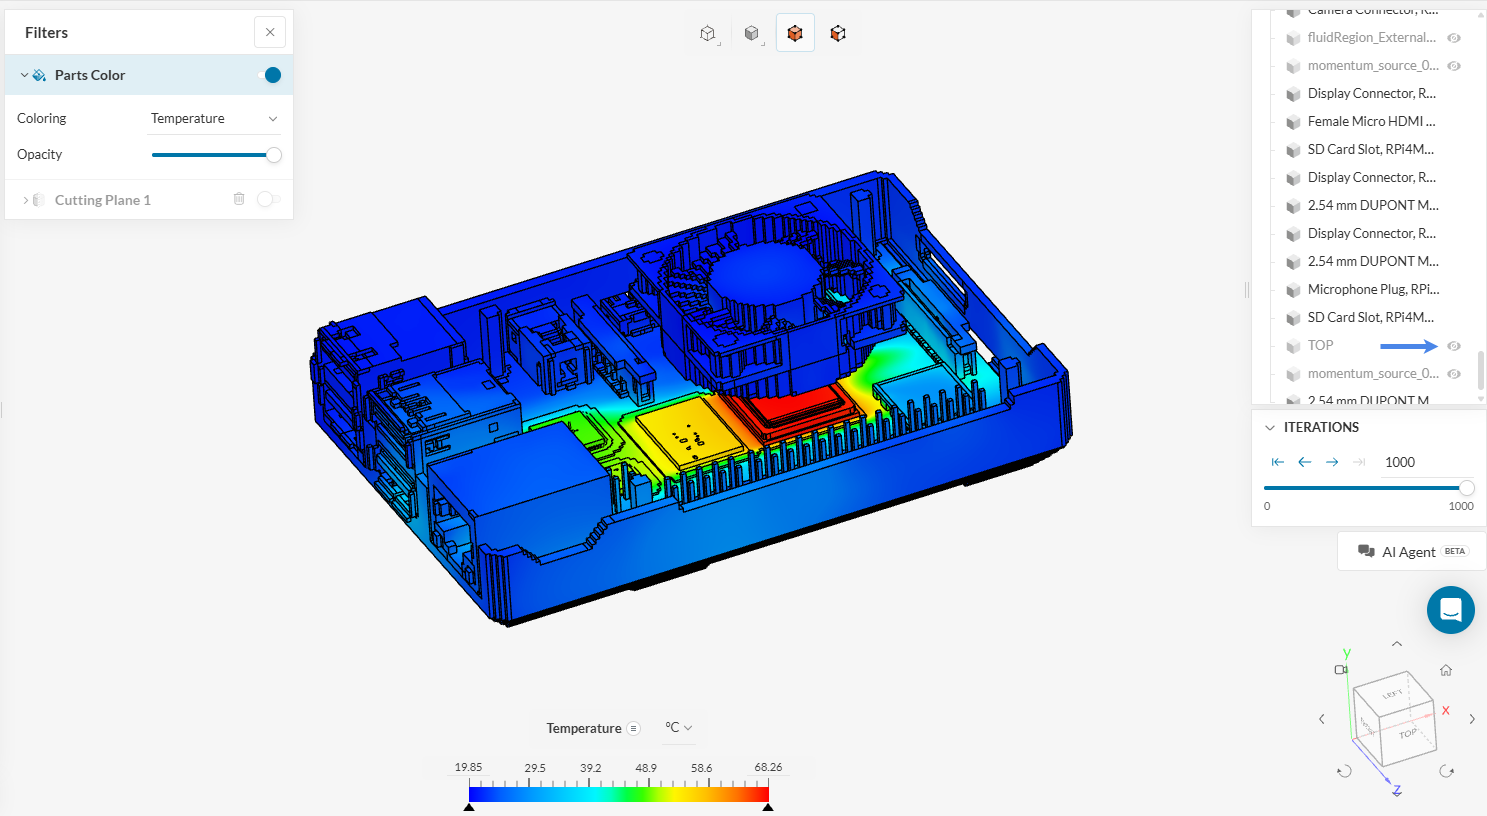
Task: Open the Coloring Temperature dropdown
Action: (214, 118)
